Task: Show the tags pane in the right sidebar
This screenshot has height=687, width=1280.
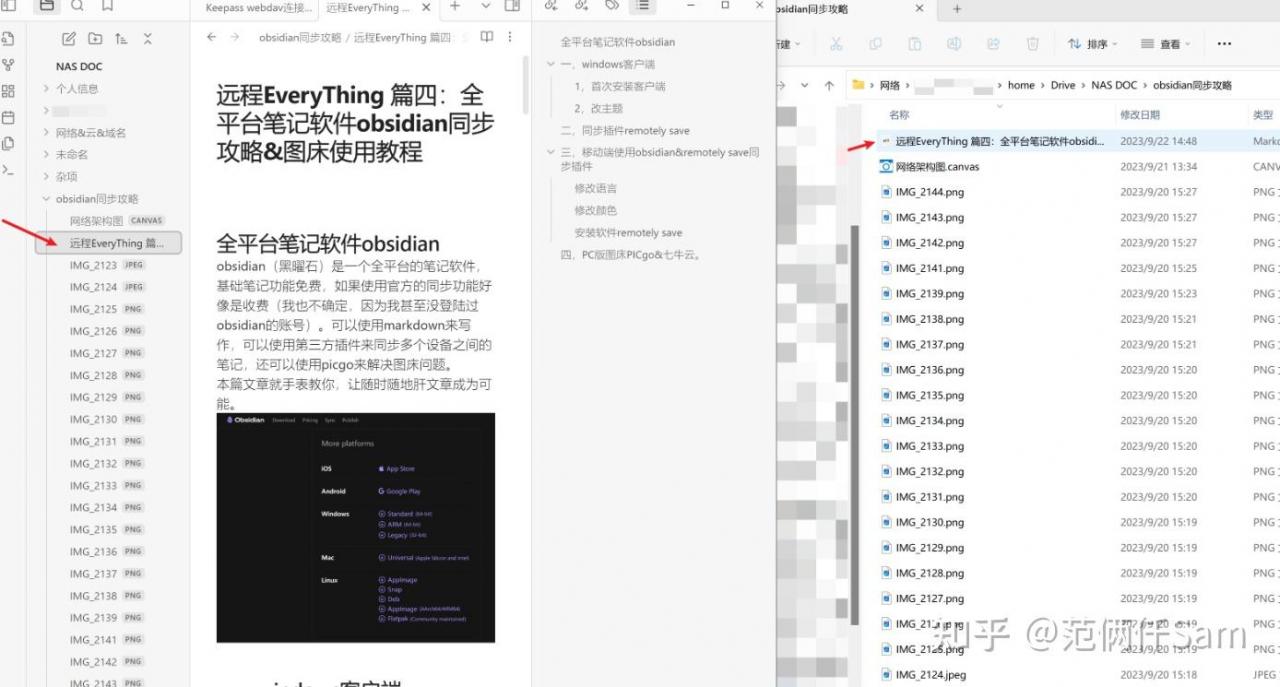Action: point(612,6)
